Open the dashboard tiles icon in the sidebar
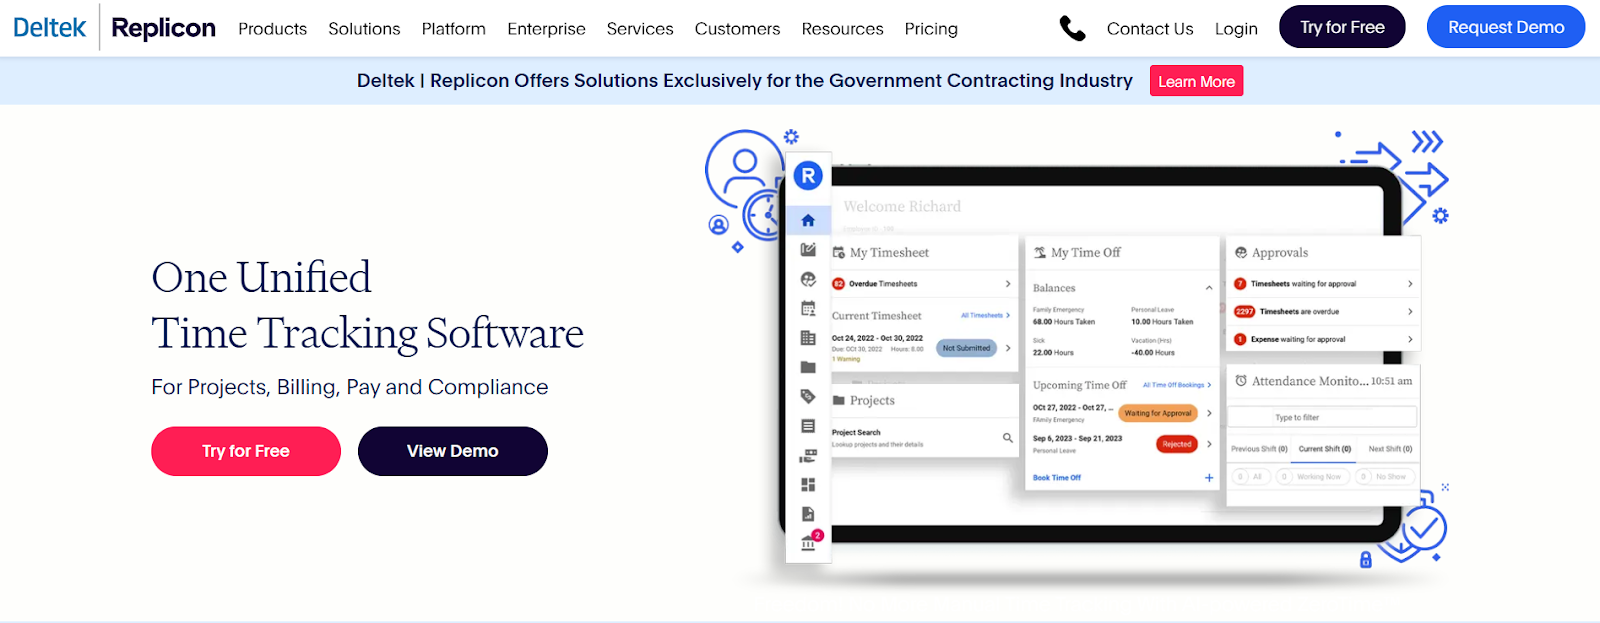 (808, 485)
